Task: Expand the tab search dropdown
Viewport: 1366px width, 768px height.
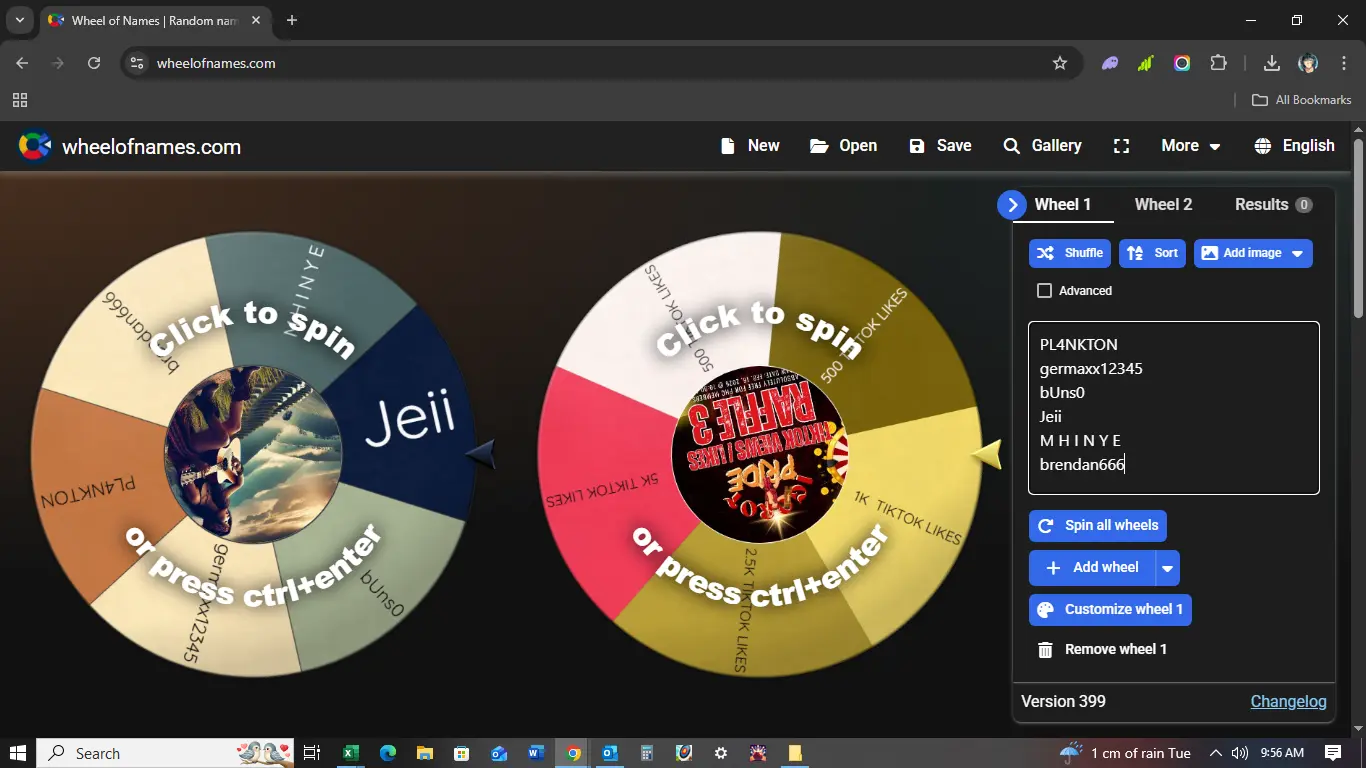Action: point(19,20)
